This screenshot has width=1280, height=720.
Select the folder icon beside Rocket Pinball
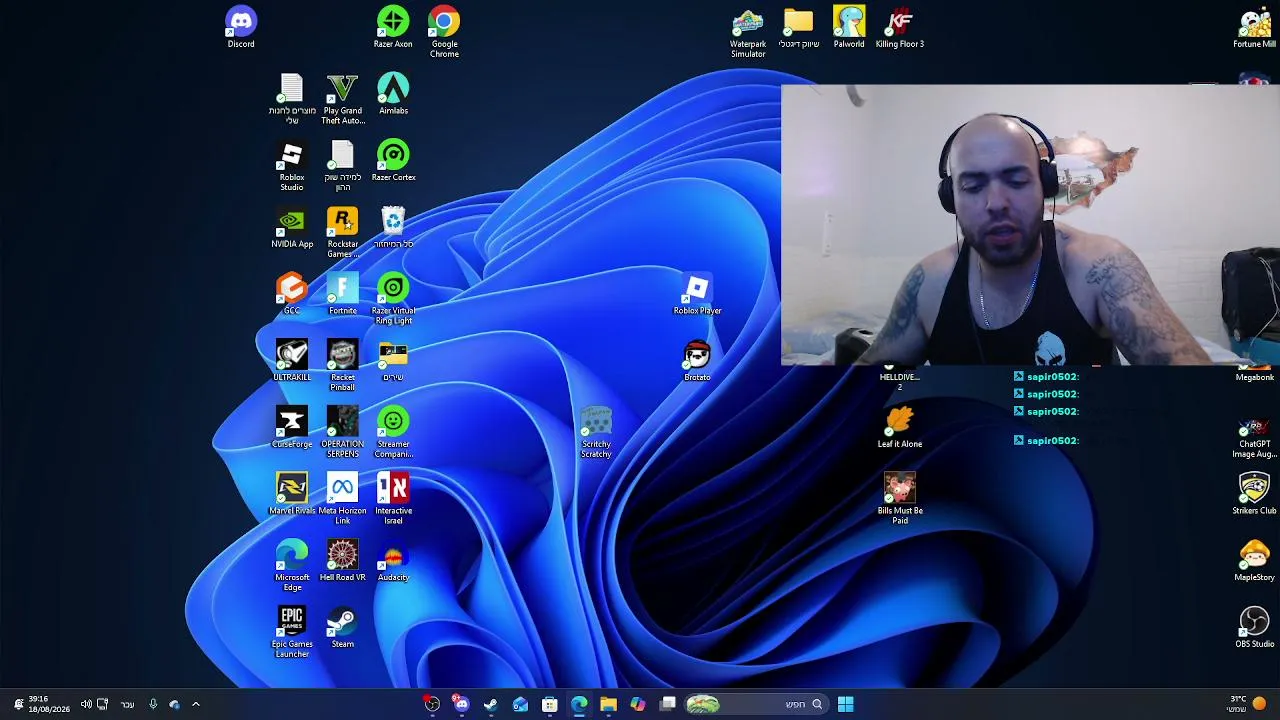(393, 361)
